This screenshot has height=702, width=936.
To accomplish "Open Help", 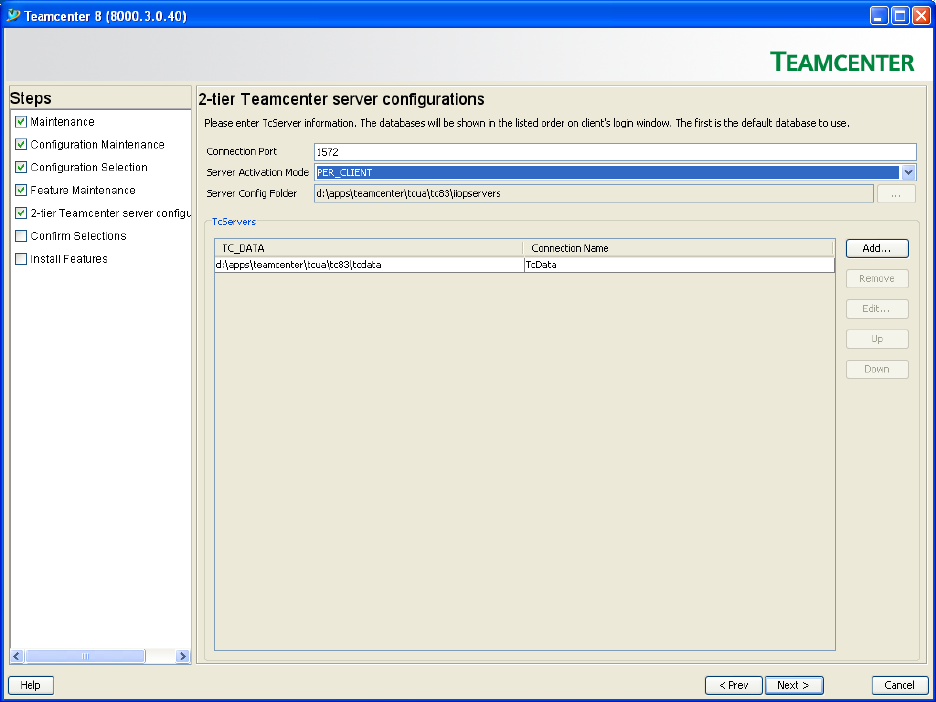I will tap(31, 685).
